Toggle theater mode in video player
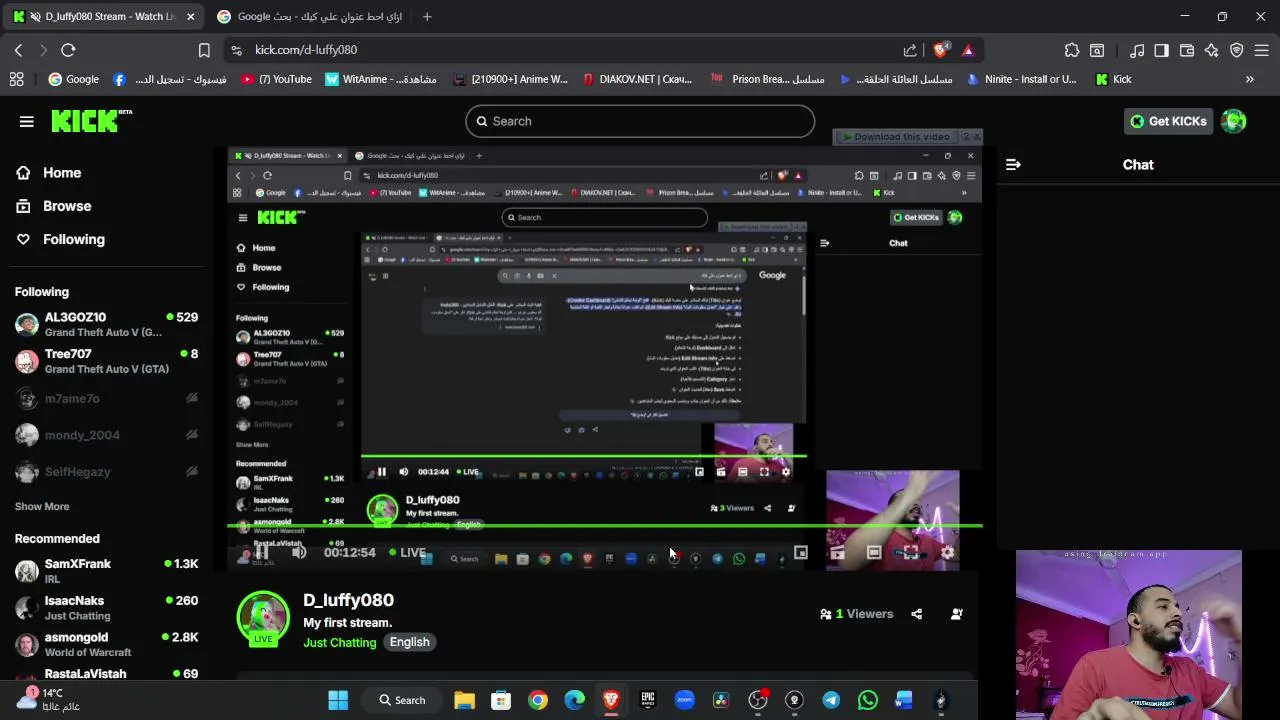Screen dimensions: 1280x720 coord(874,552)
